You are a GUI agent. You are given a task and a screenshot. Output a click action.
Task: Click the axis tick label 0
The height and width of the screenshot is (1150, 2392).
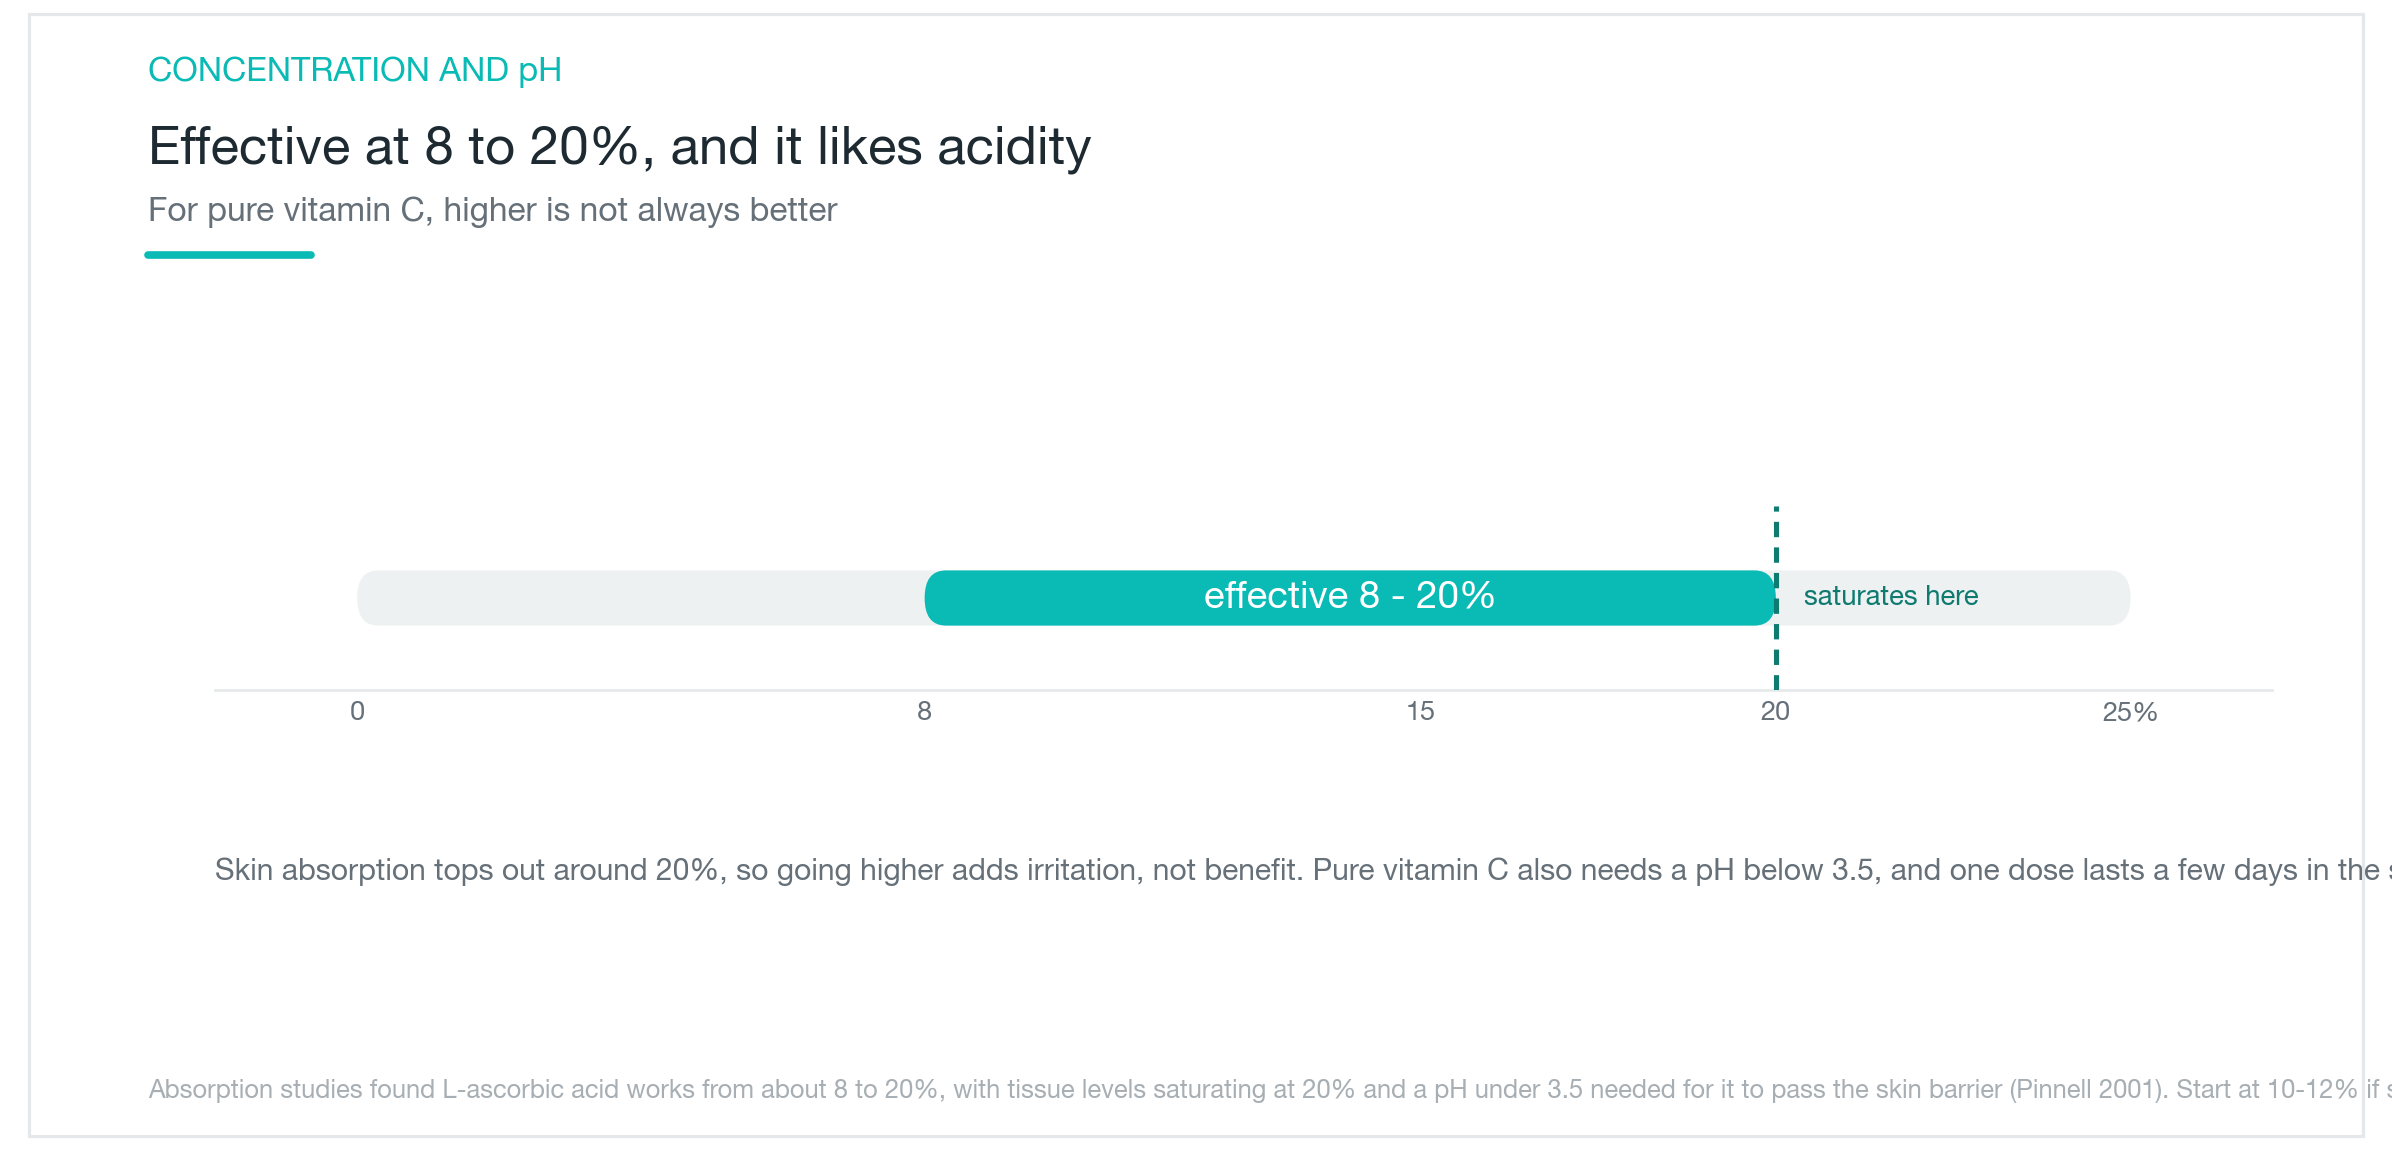[x=357, y=712]
